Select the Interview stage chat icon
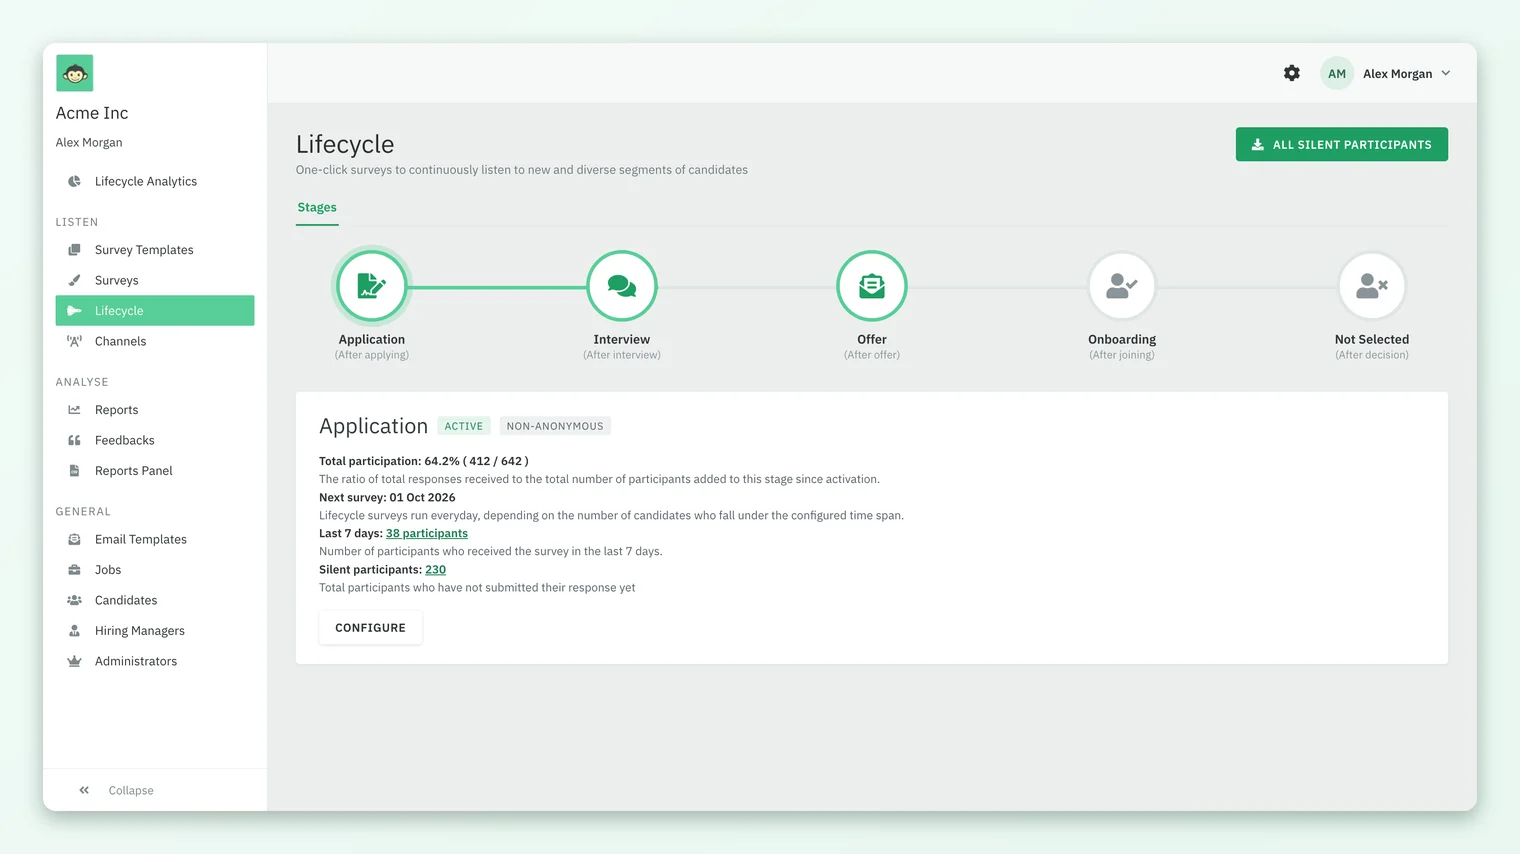Screen dimensions: 1520x854 pyautogui.click(x=622, y=286)
